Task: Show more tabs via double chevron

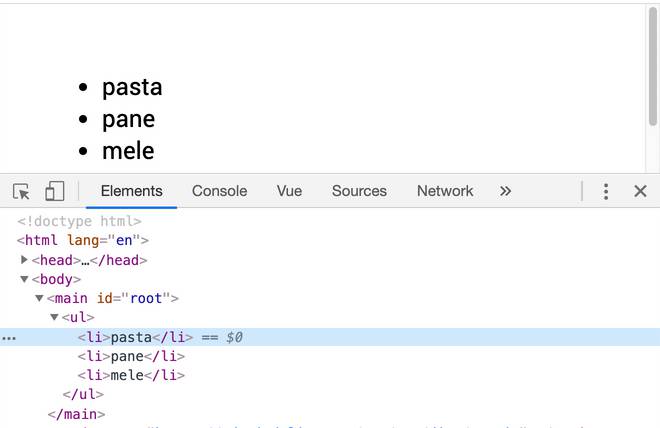Action: (505, 191)
